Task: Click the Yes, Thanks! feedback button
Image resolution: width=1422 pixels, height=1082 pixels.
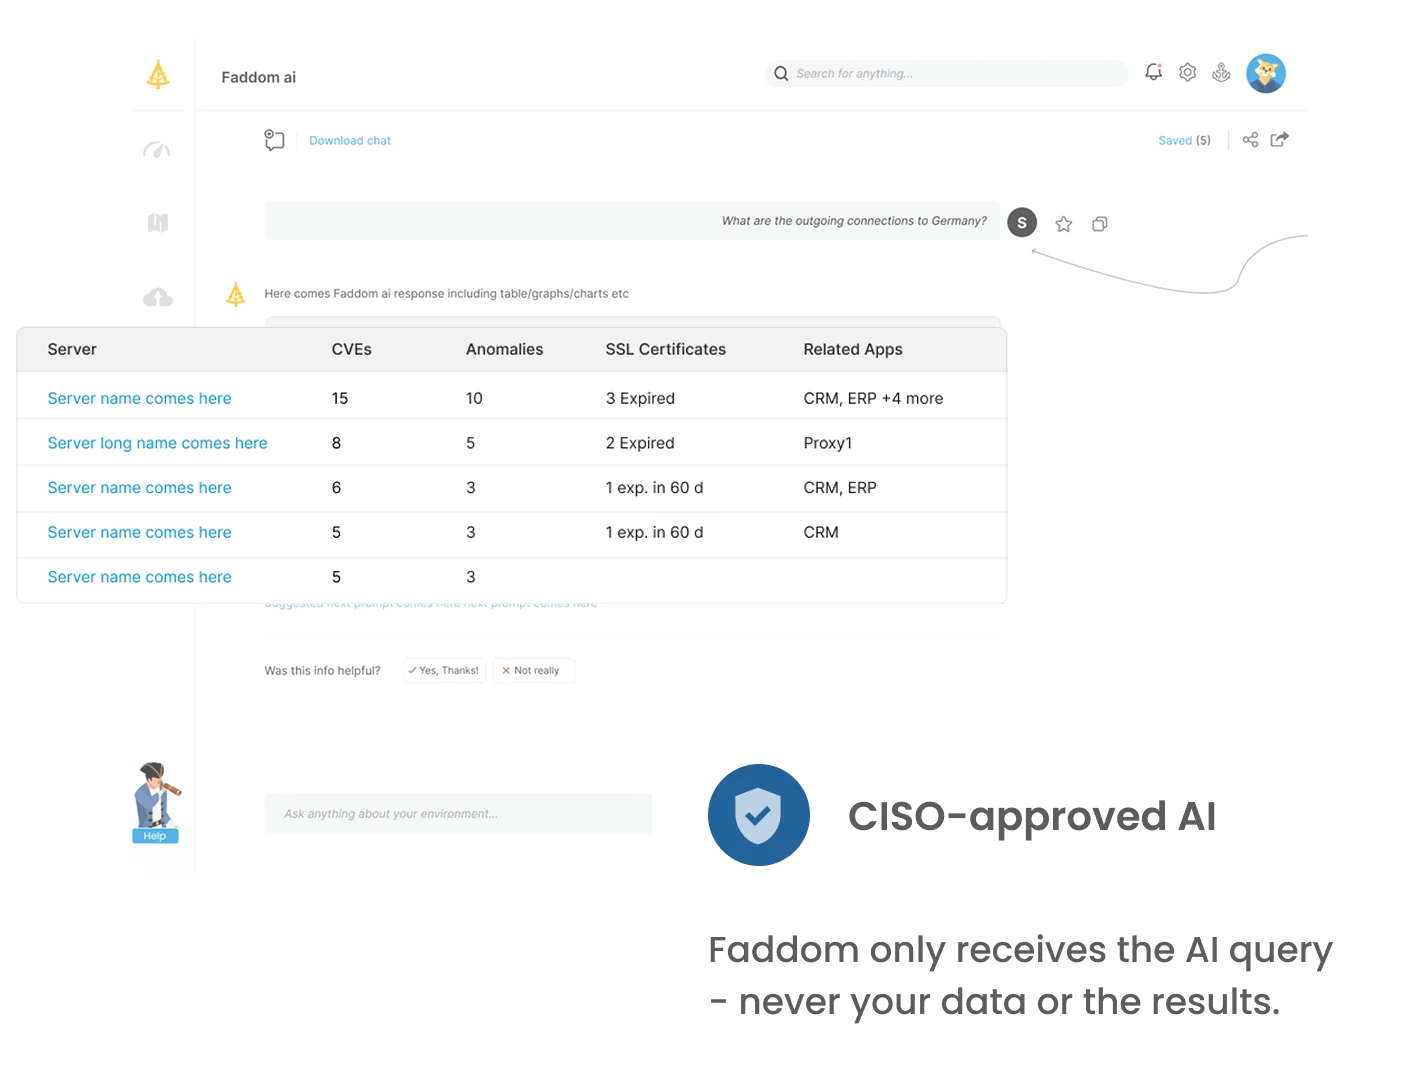Action: point(444,671)
